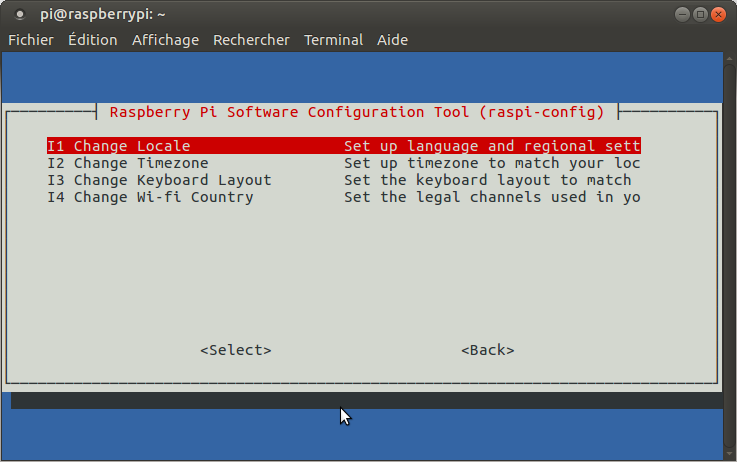Pick I4 Change Wi-fi Country
Screen dimensions: 737x462
coord(150,197)
